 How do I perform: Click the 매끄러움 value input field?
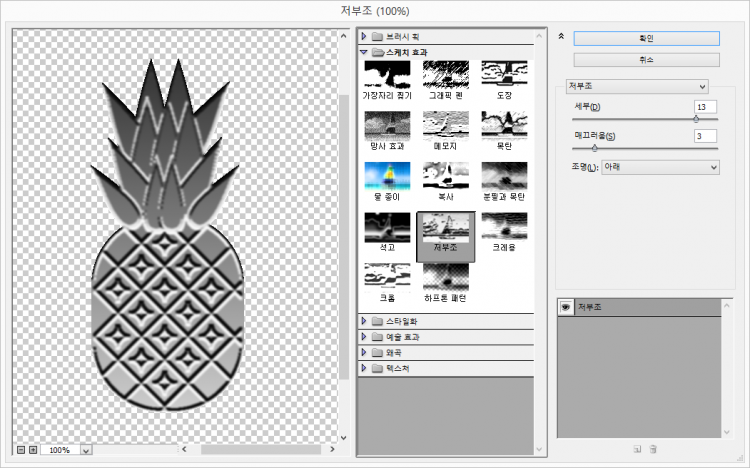(x=705, y=136)
